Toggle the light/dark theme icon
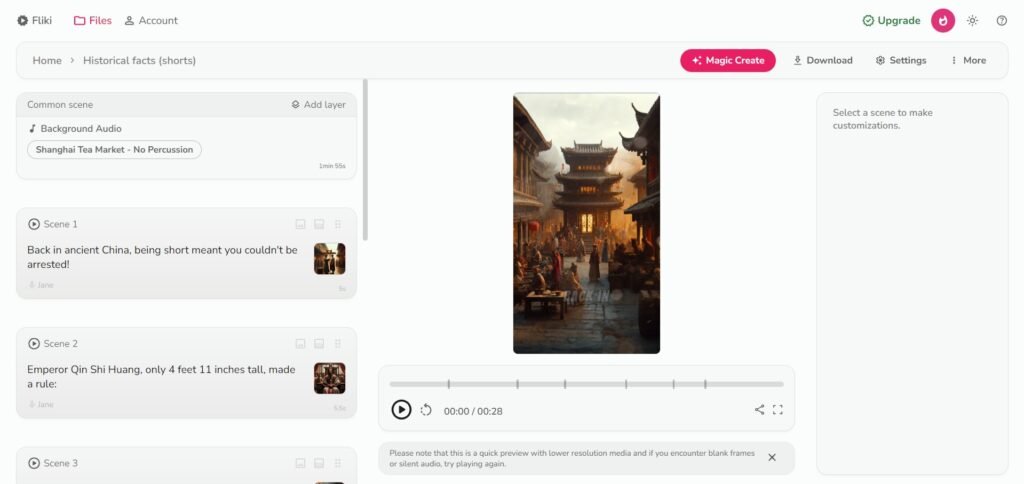This screenshot has height=484, width=1024. tap(972, 21)
